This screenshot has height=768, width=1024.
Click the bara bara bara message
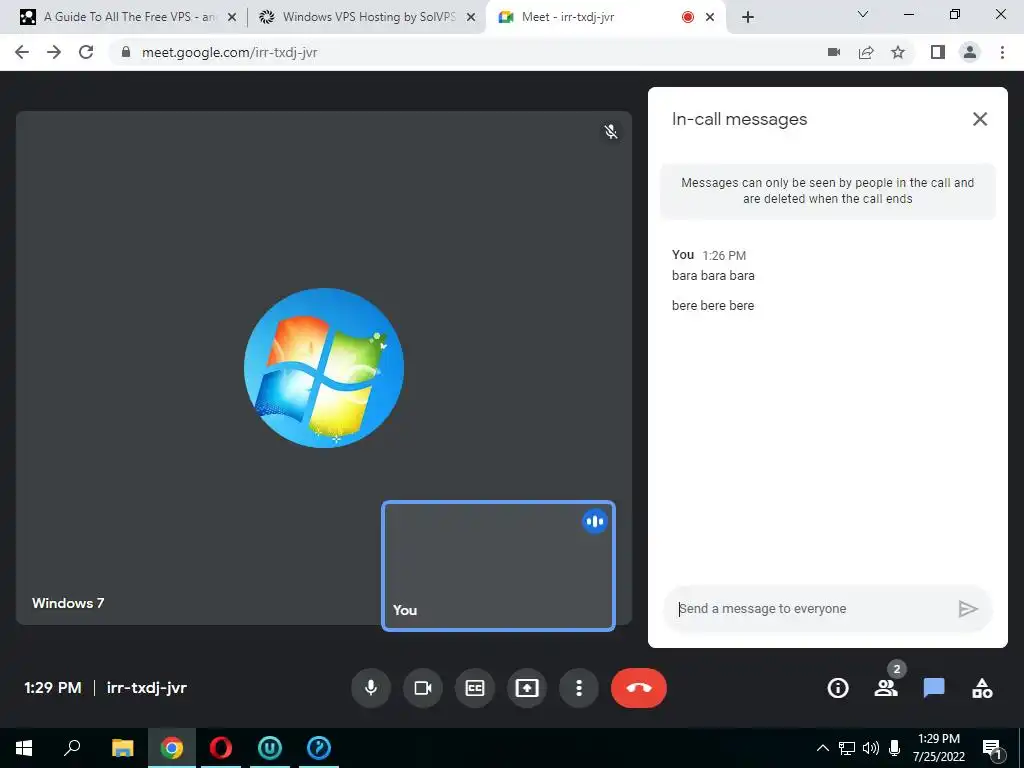(713, 276)
